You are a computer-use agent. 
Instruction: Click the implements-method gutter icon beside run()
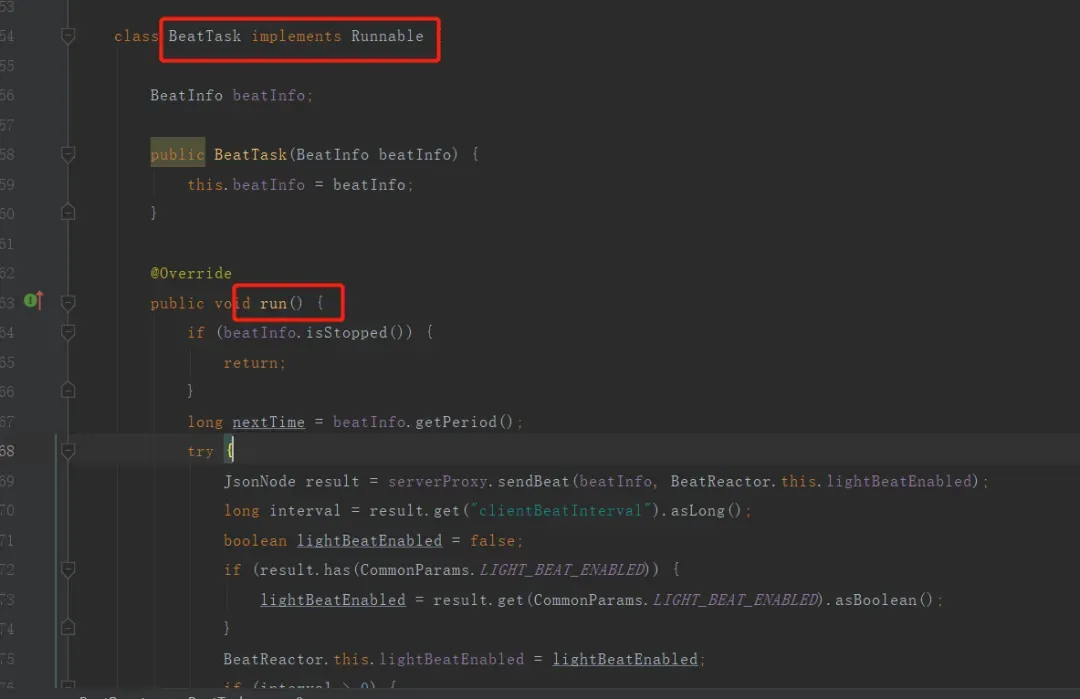(34, 300)
